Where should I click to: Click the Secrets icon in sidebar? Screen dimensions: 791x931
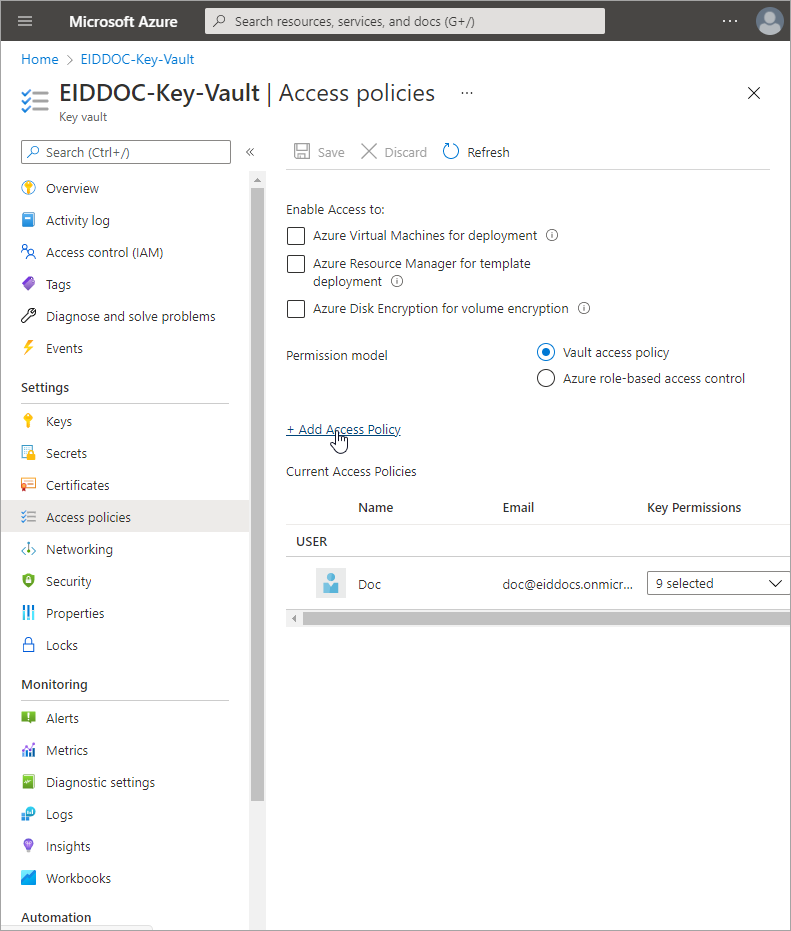click(x=29, y=453)
